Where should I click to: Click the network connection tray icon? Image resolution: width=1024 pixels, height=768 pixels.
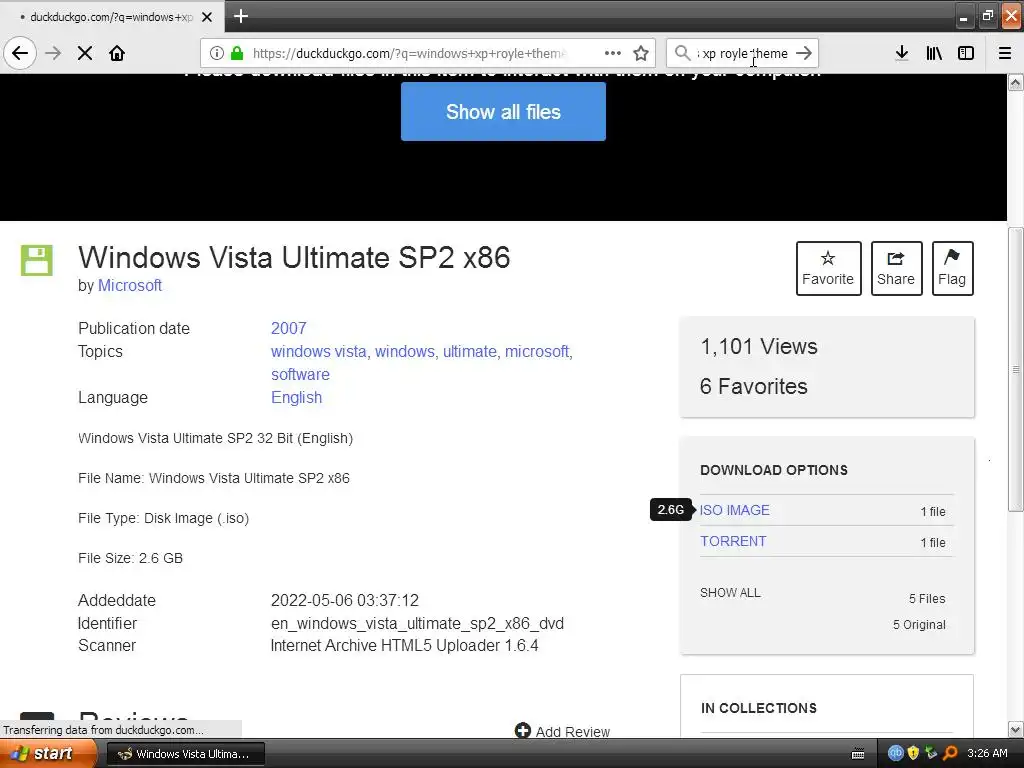(x=931, y=753)
